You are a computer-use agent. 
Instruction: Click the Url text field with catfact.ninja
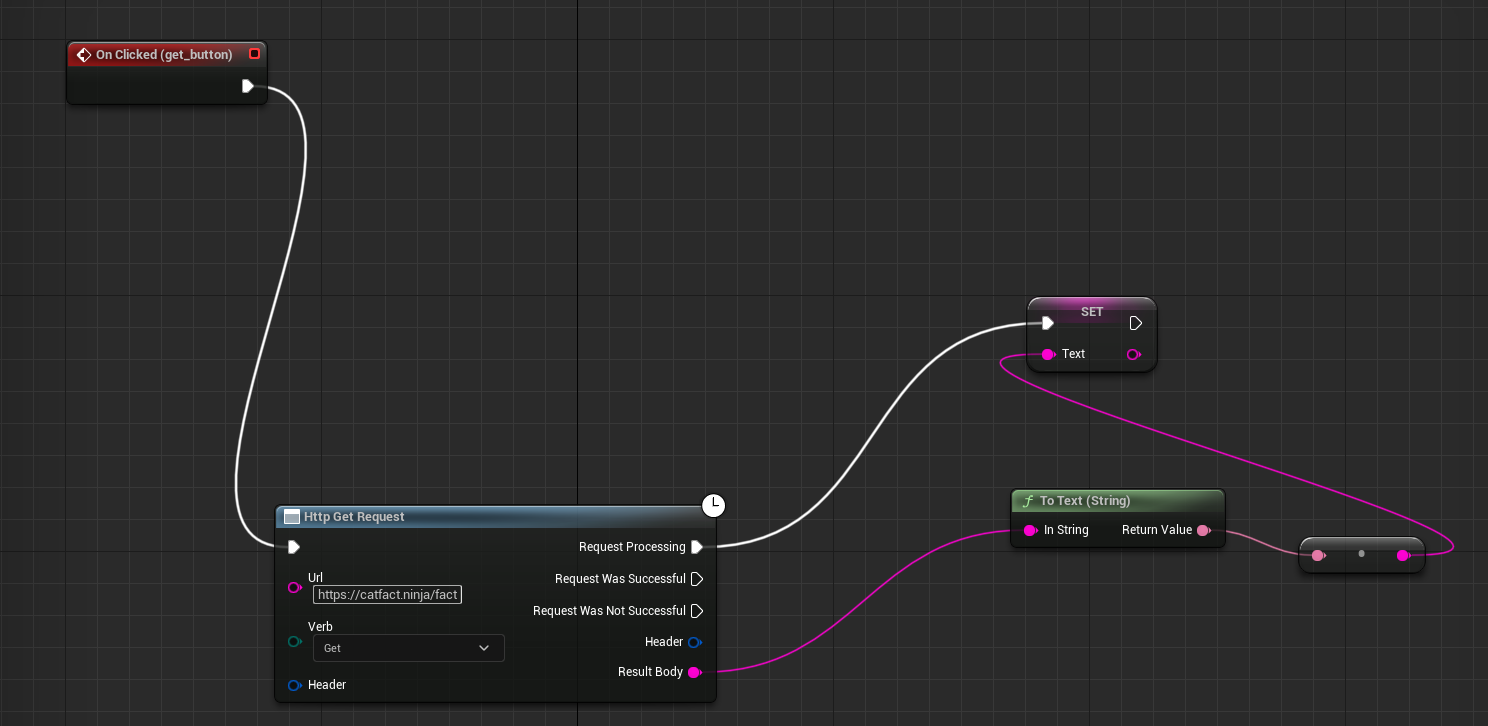point(387,595)
